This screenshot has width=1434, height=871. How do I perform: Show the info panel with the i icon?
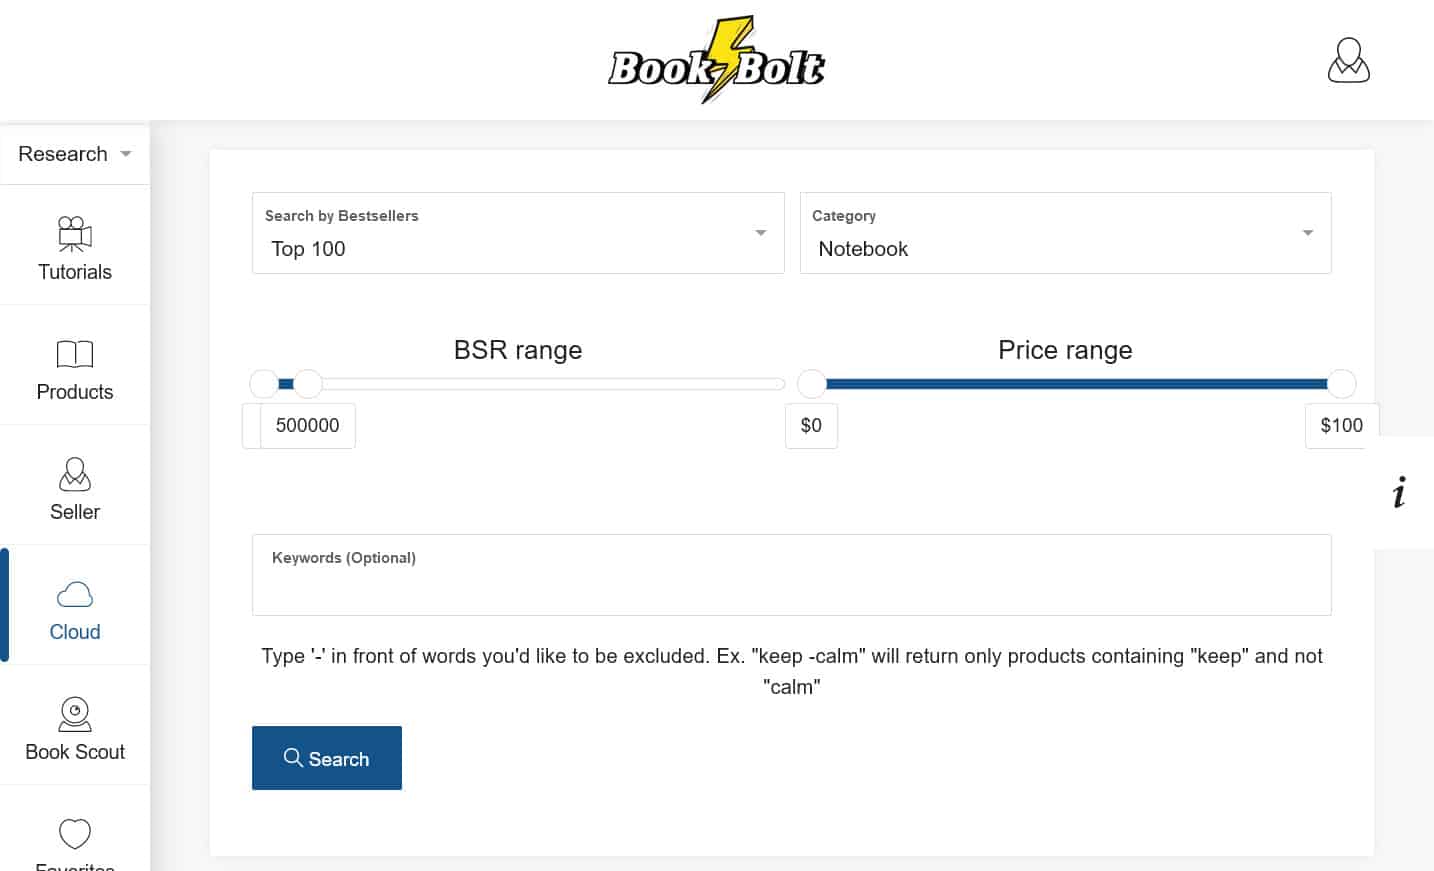(x=1399, y=492)
